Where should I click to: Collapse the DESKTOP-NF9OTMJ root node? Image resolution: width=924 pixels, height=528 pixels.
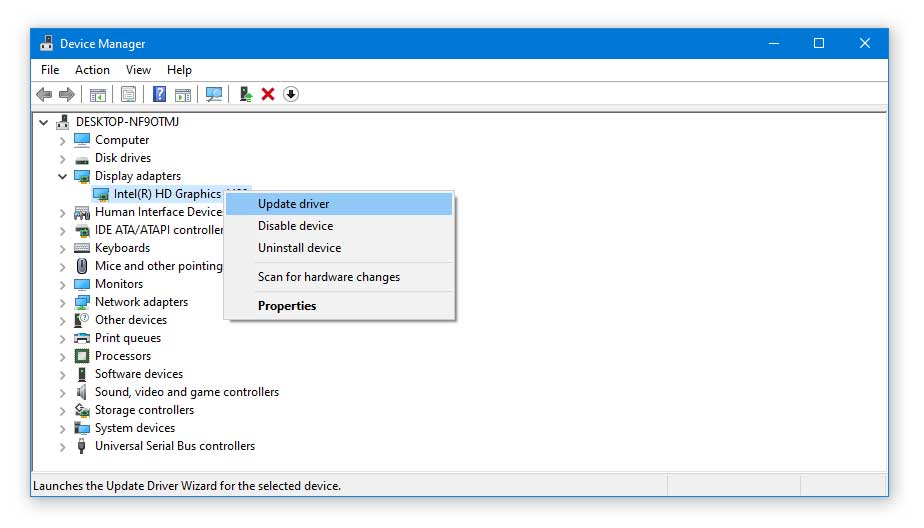[x=44, y=123]
